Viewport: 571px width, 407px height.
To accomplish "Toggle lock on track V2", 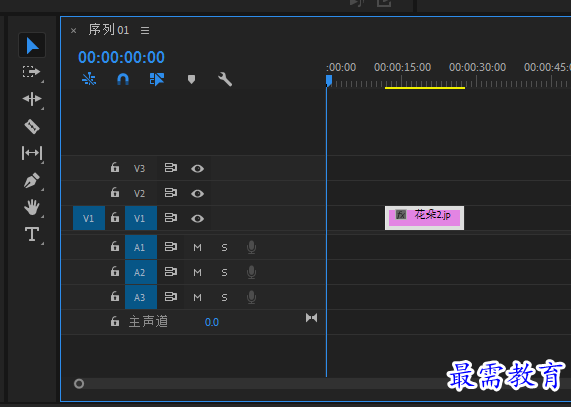I will (x=115, y=192).
